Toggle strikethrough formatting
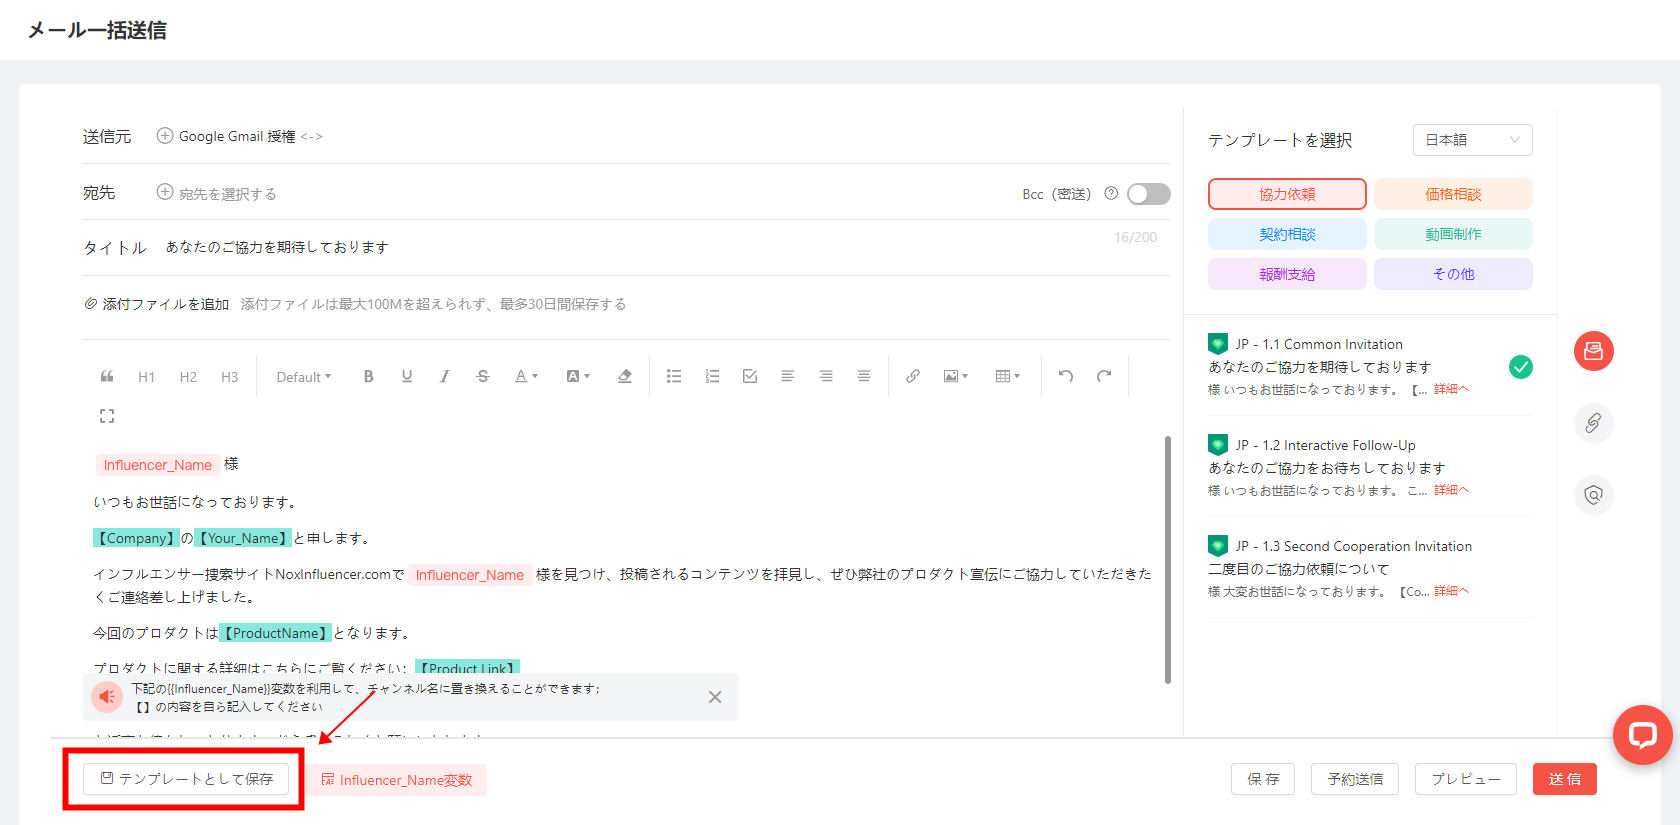 [483, 377]
